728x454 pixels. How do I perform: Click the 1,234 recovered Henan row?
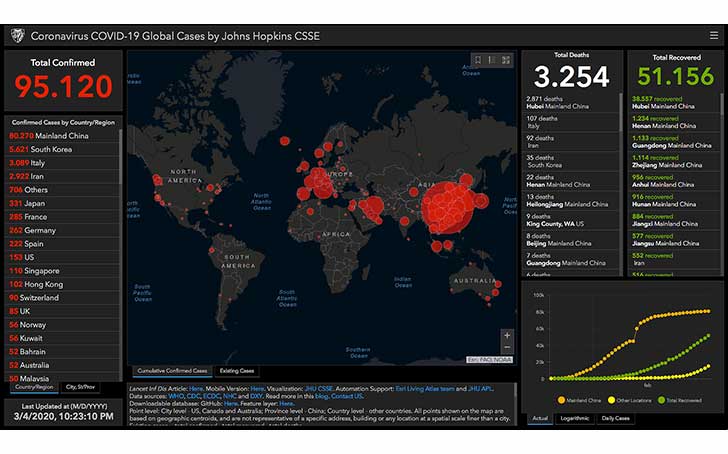pyautogui.click(x=674, y=122)
